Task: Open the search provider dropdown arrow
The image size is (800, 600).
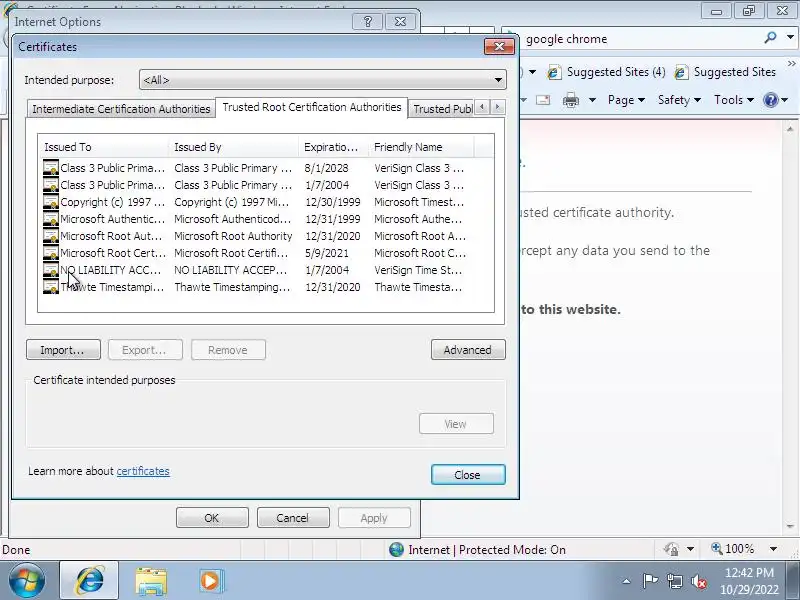Action: pos(790,37)
